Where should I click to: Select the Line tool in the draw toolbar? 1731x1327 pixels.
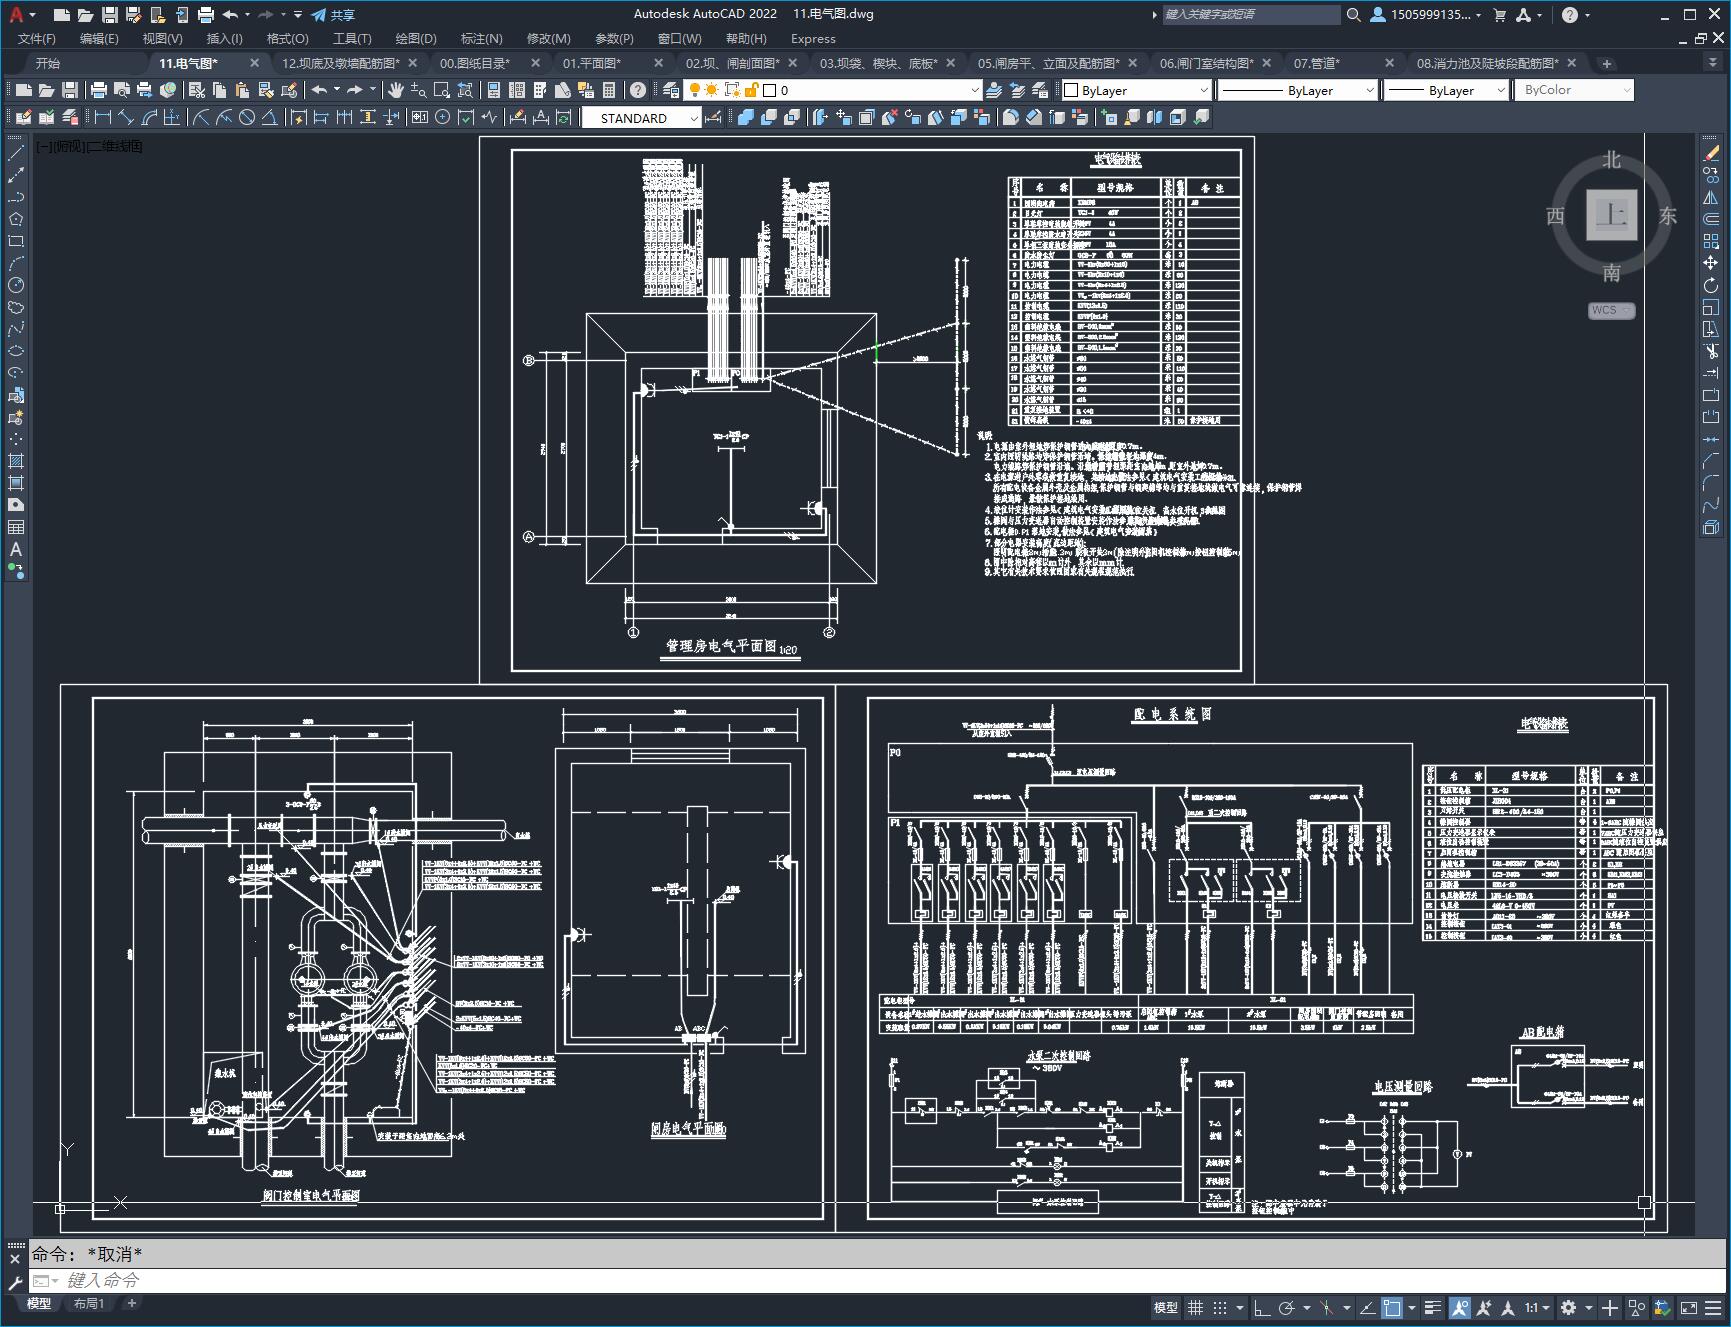(16, 153)
